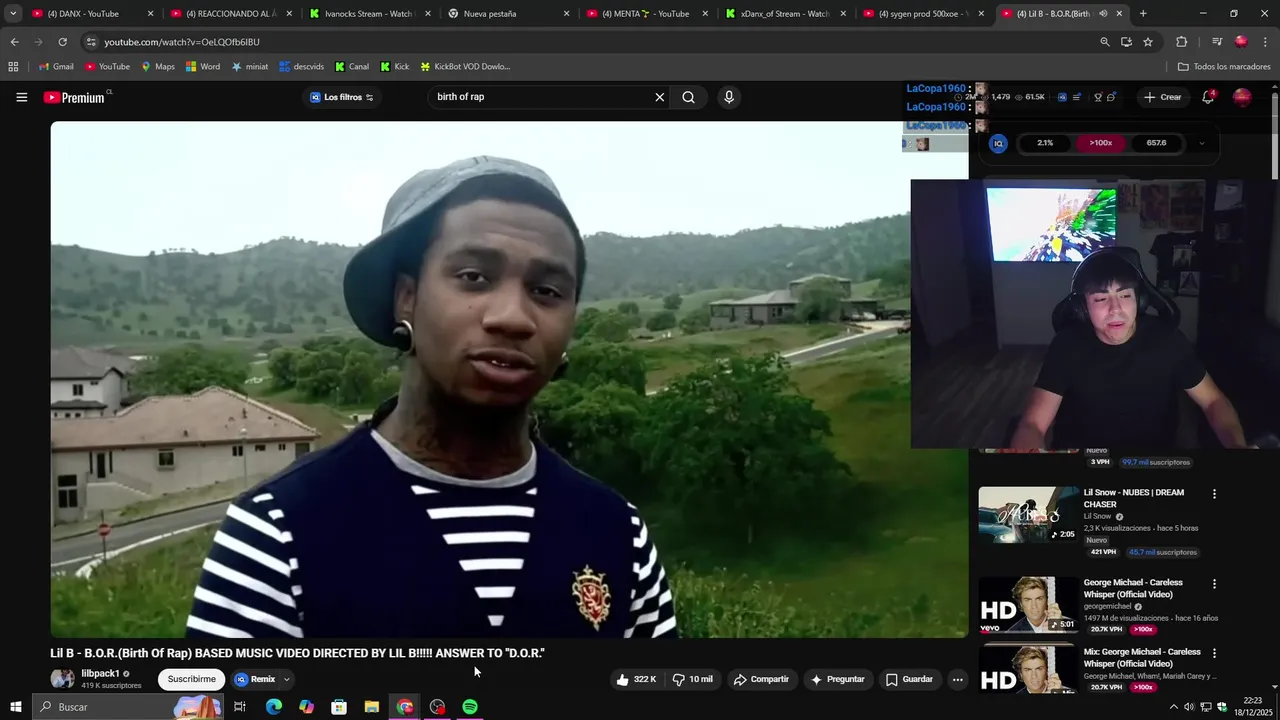Viewport: 1280px width, 720px height.
Task: Click the chat bubble icon in the extension bar
Action: click(x=1111, y=97)
